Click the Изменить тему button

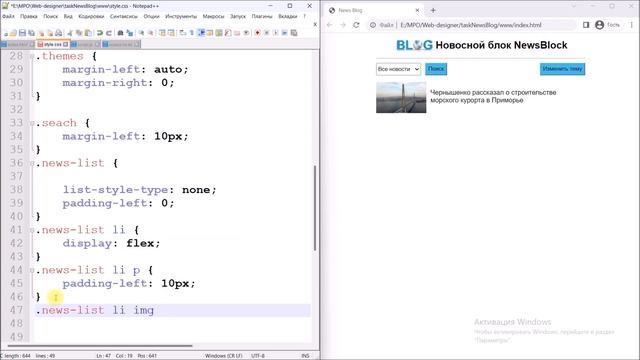pyautogui.click(x=562, y=69)
